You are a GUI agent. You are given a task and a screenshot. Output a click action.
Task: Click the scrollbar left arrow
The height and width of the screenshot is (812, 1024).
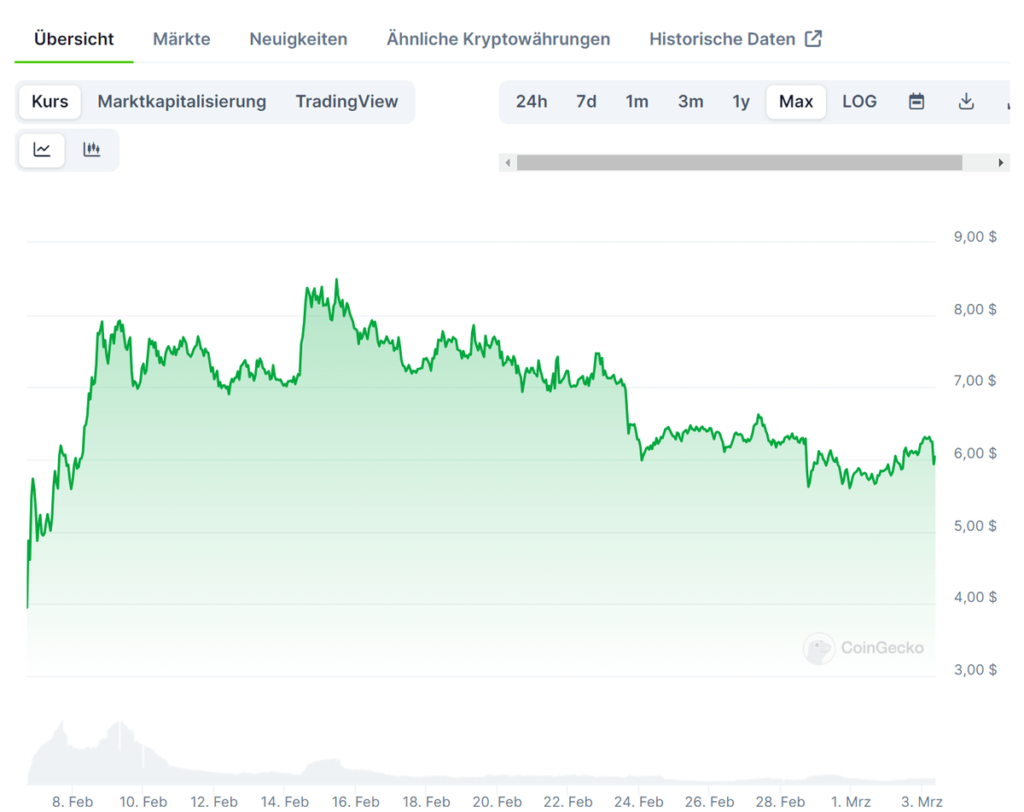508,163
